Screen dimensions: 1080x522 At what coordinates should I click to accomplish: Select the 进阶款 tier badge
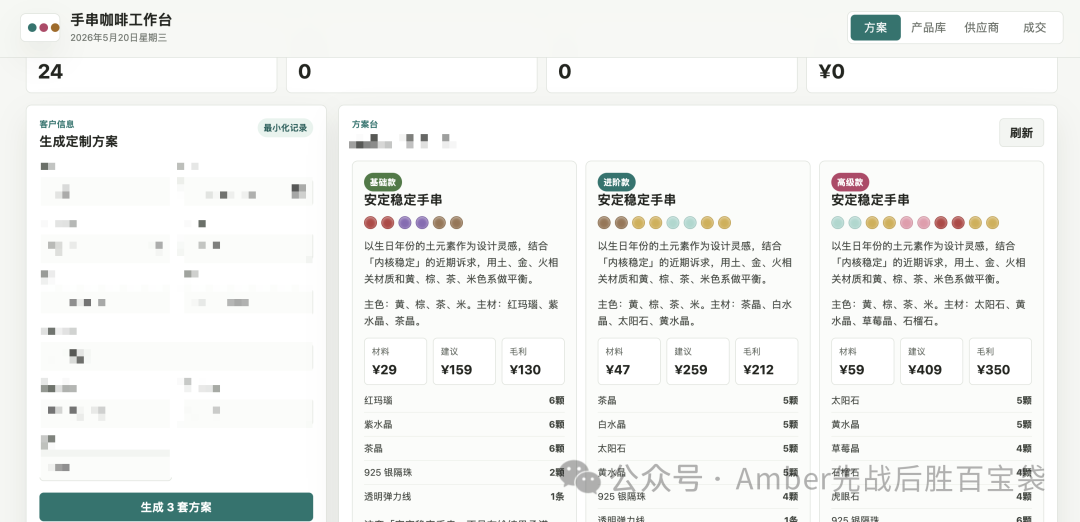click(616, 182)
